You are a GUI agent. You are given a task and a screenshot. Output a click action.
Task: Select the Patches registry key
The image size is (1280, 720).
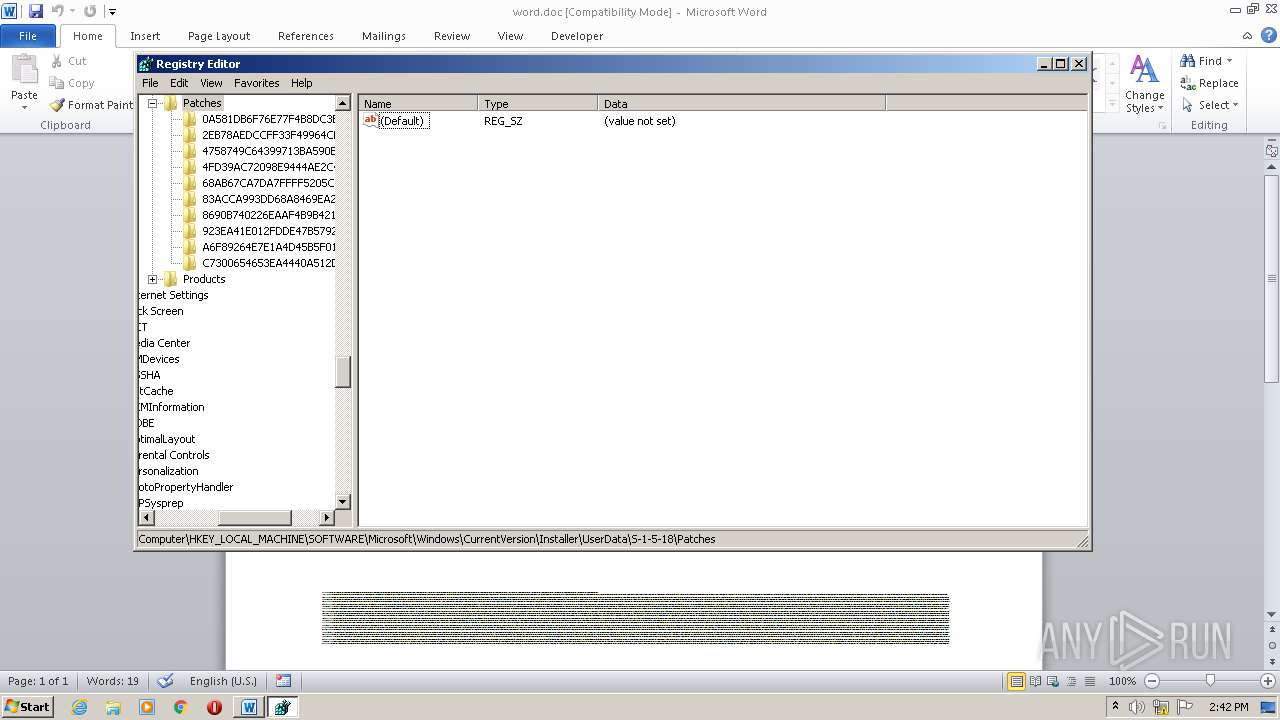click(202, 103)
